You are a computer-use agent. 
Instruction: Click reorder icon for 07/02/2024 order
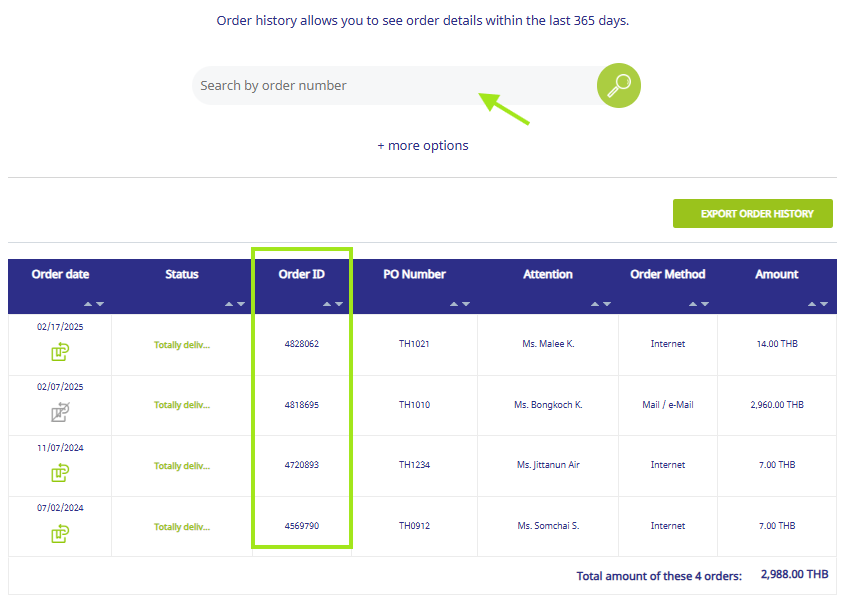click(60, 533)
